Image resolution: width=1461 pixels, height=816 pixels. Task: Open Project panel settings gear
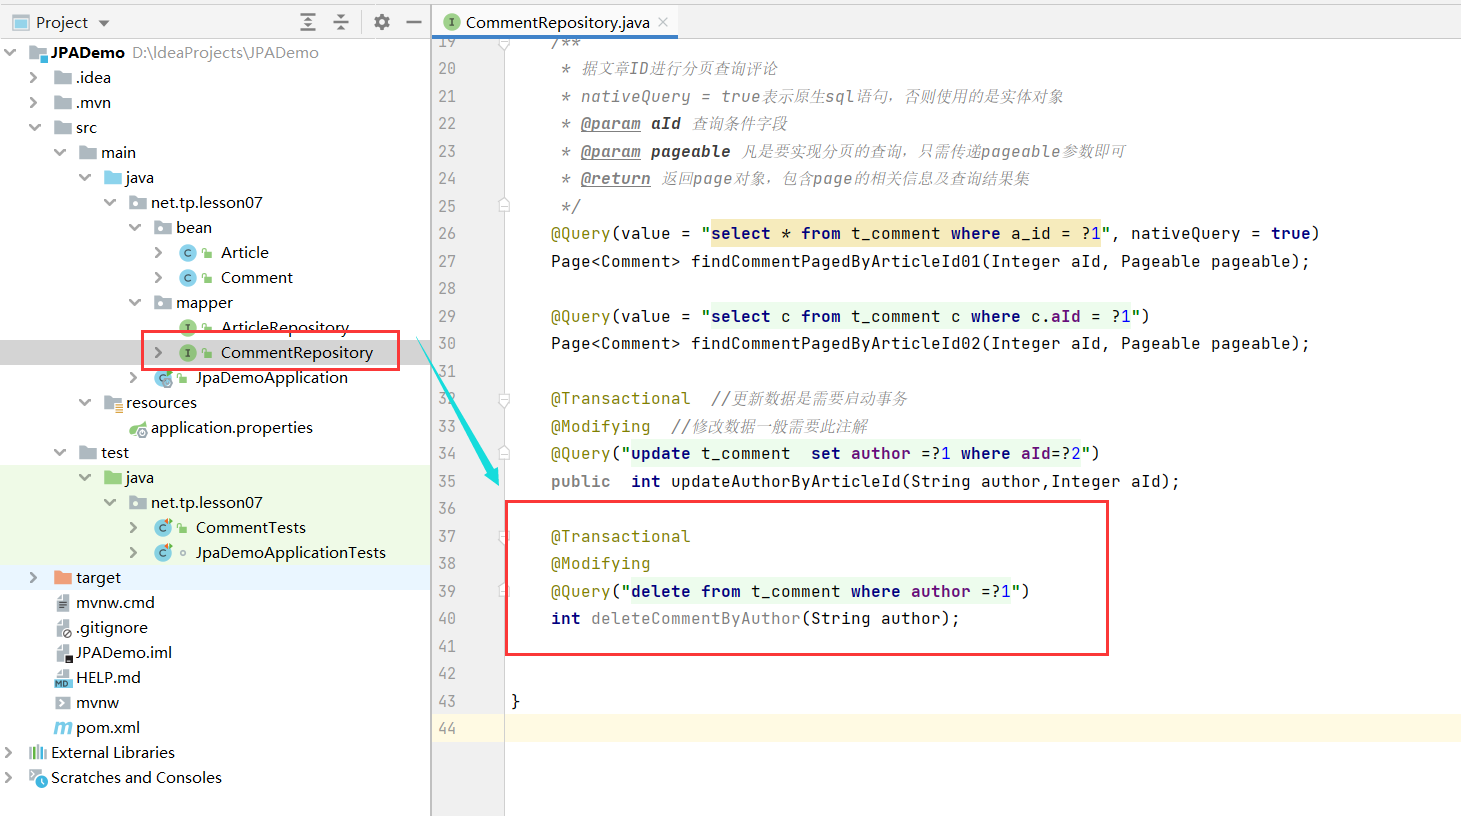382,22
